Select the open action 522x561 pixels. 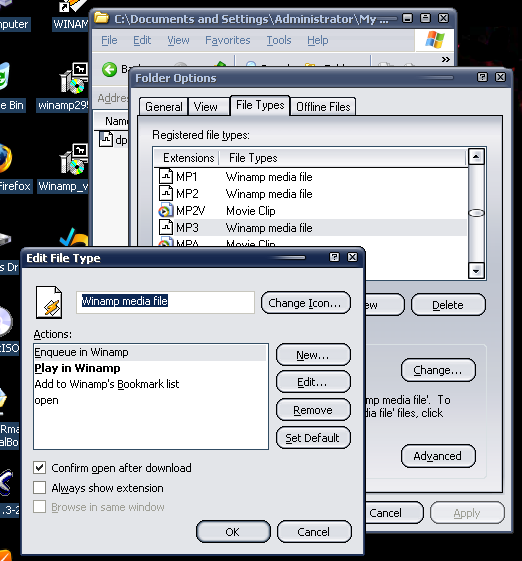coord(151,400)
